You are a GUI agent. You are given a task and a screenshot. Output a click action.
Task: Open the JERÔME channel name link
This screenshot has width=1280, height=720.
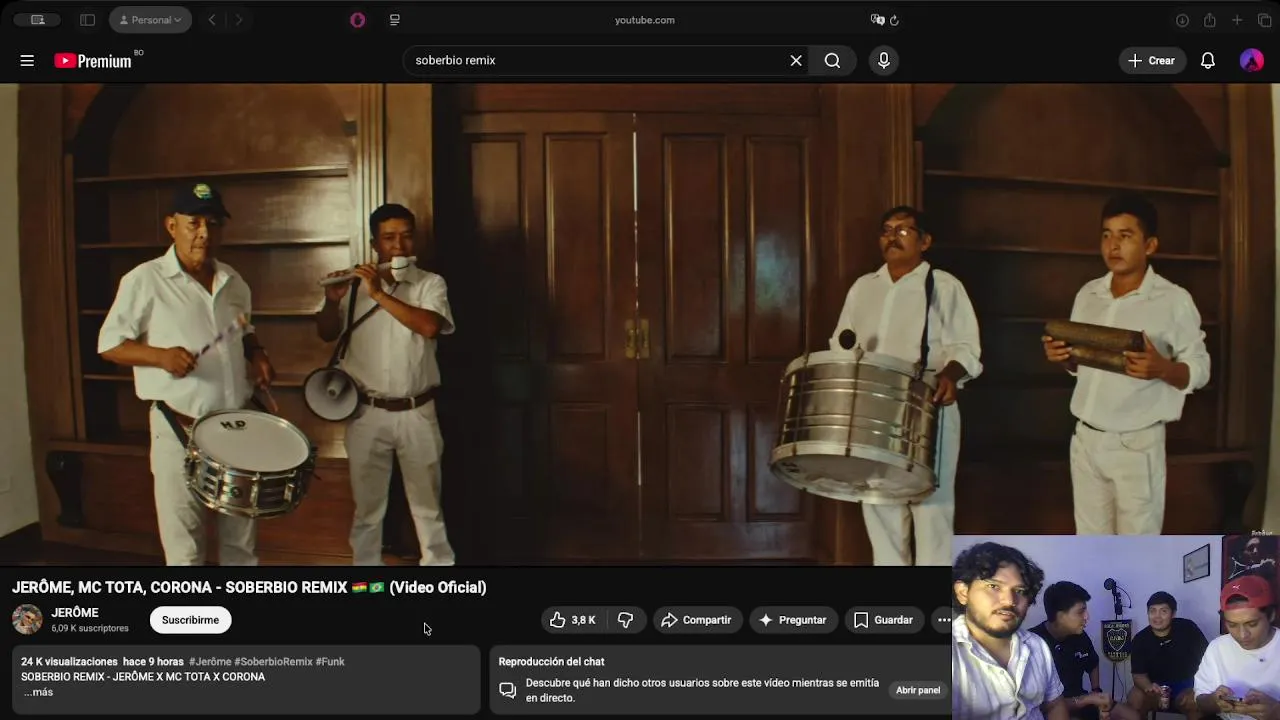tap(75, 613)
